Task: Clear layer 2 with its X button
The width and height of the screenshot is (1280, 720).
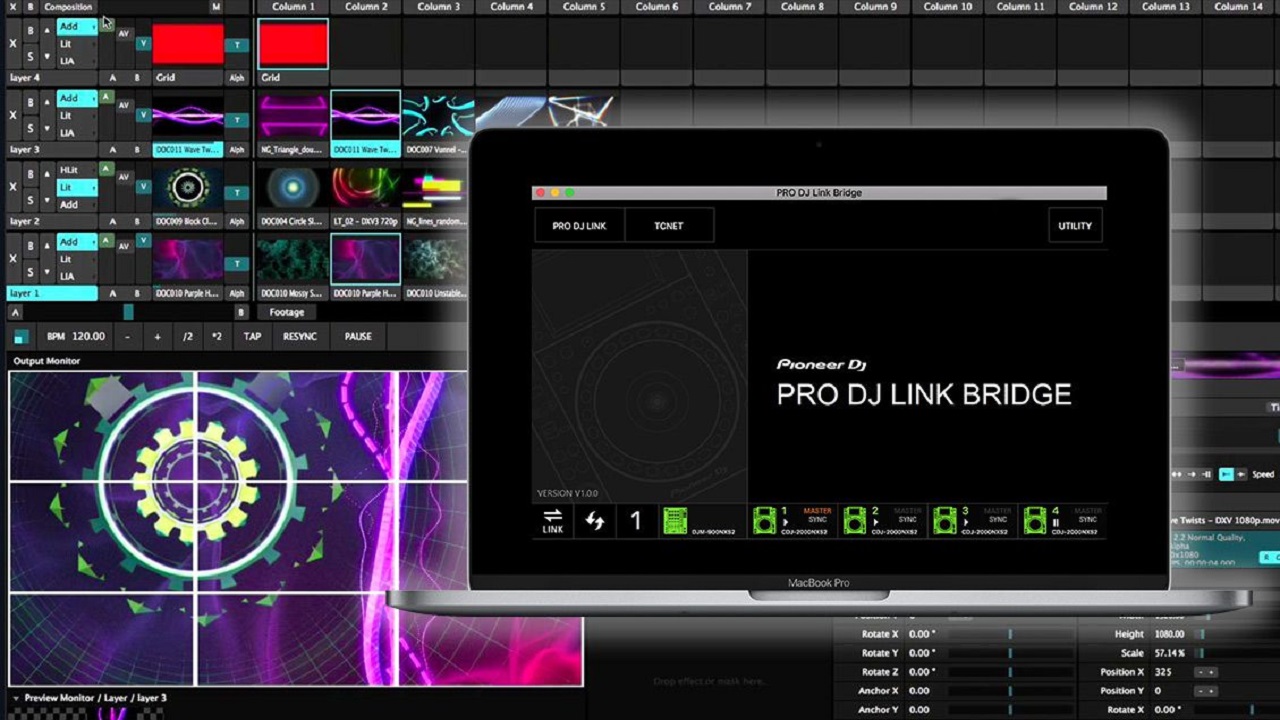Action: 13,186
